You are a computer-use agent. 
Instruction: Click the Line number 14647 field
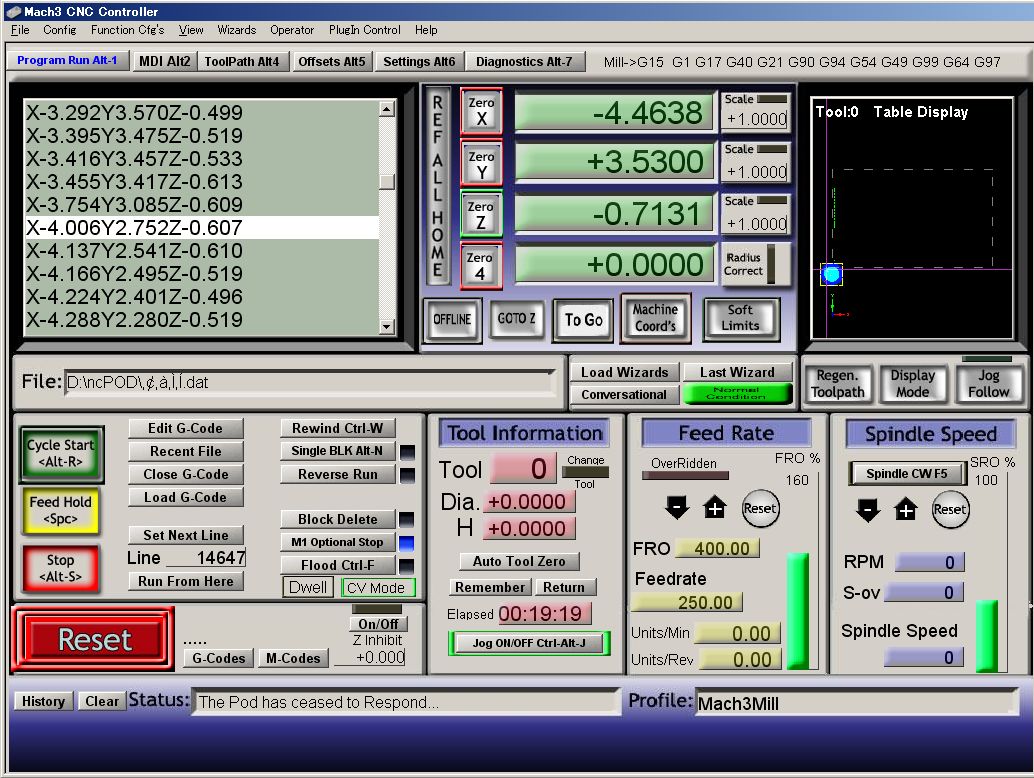click(x=206, y=558)
